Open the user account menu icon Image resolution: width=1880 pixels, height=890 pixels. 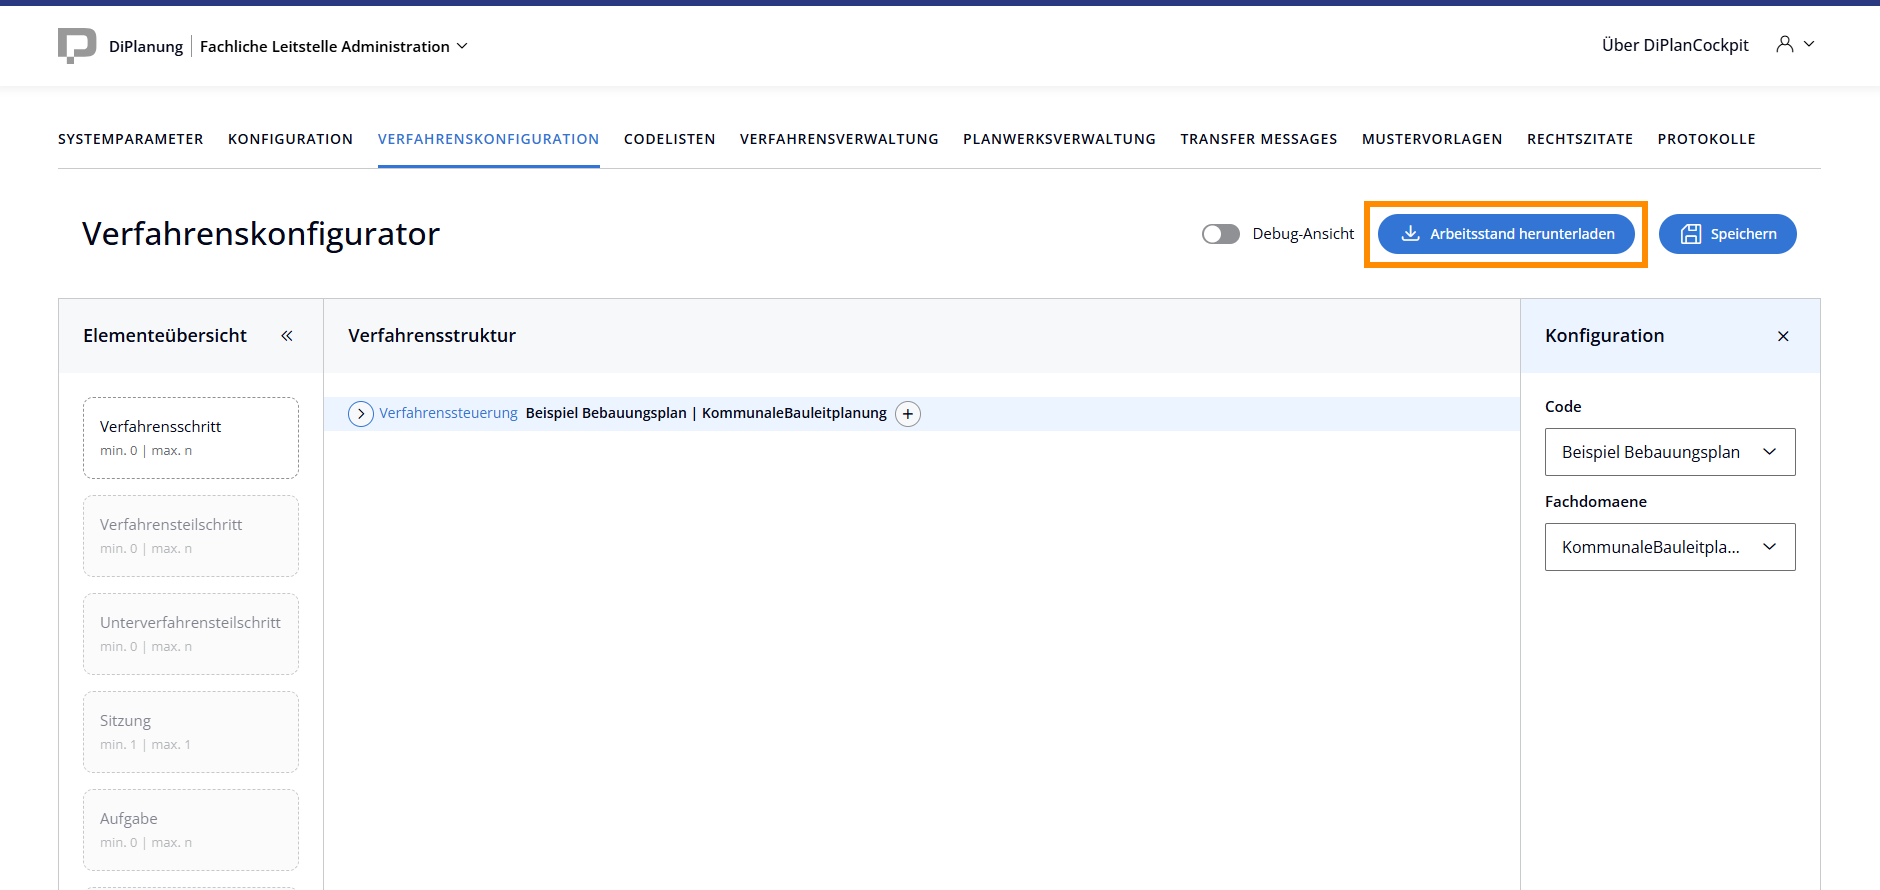[x=1785, y=44]
